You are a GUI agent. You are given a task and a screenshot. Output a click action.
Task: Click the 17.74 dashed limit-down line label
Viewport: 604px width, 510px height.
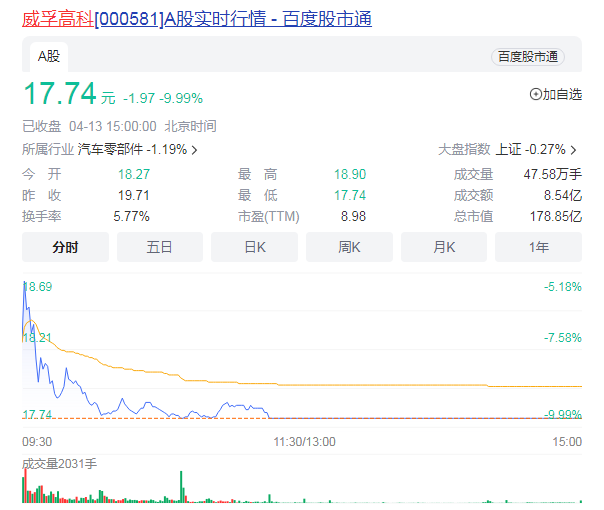[37, 414]
